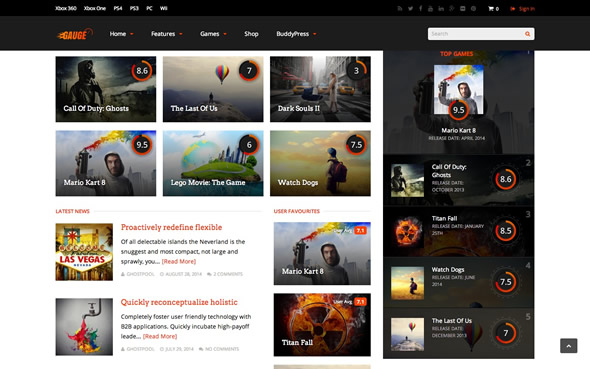This screenshot has width=590, height=369.
Task: Click the 8.5 rating gauge beside Titan Fall
Action: click(x=505, y=231)
